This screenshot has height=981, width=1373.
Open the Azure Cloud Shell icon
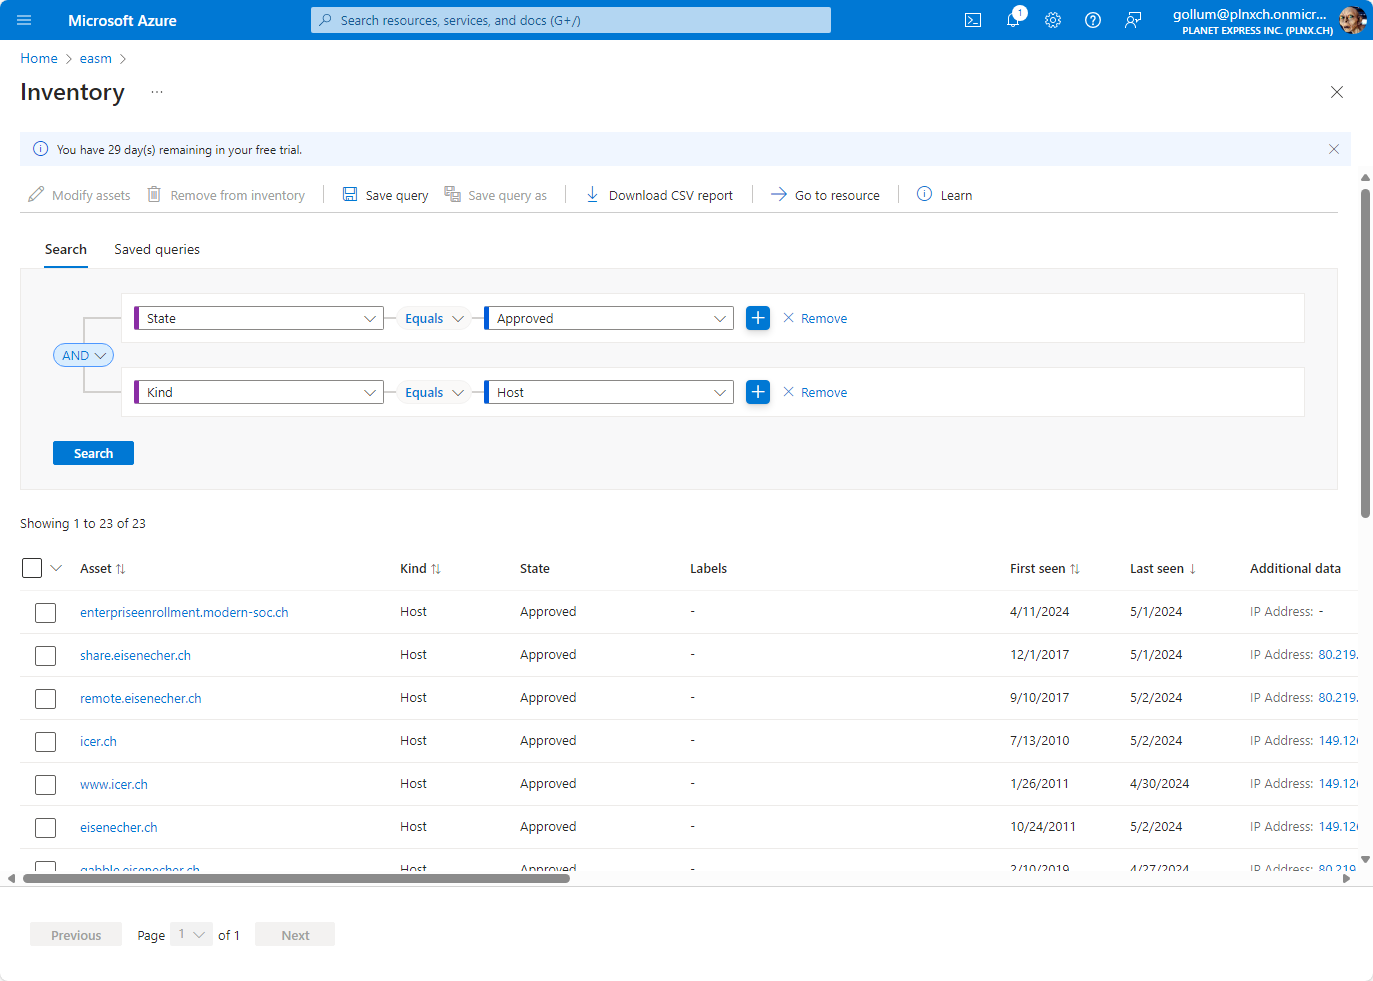pyautogui.click(x=972, y=20)
